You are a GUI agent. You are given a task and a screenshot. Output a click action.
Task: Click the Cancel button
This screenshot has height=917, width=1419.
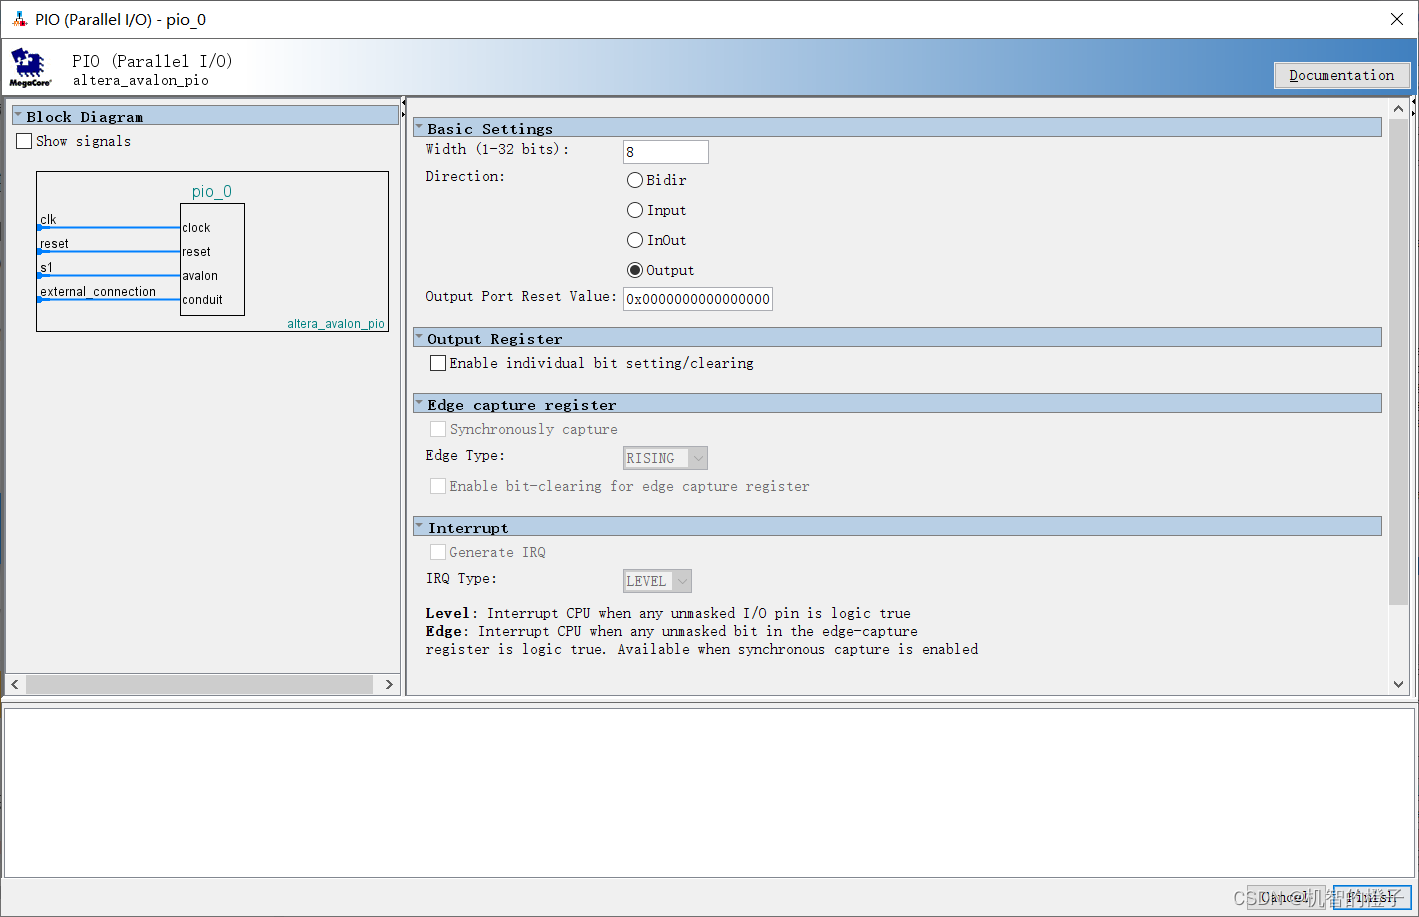pos(1286,897)
